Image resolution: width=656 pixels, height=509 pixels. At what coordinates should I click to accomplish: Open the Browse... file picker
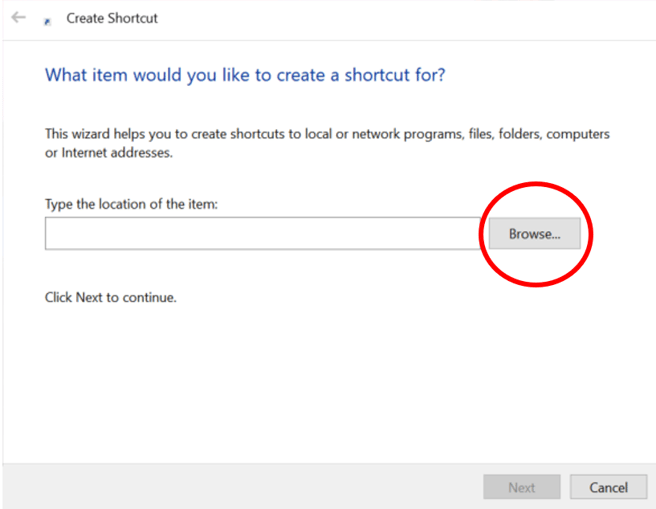point(534,233)
